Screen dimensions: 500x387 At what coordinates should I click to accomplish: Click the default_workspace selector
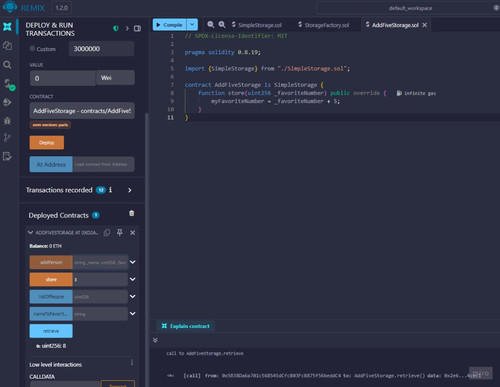click(410, 8)
